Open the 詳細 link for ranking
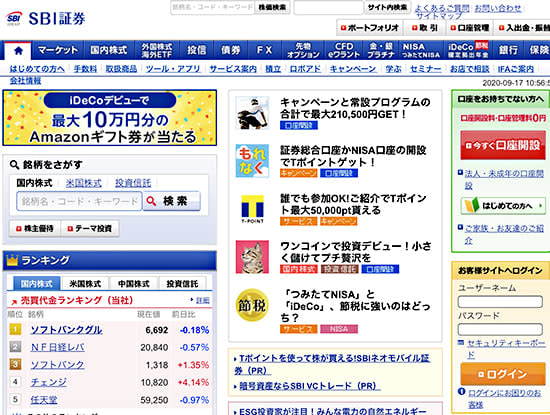This screenshot has height=415, width=550. (x=202, y=300)
